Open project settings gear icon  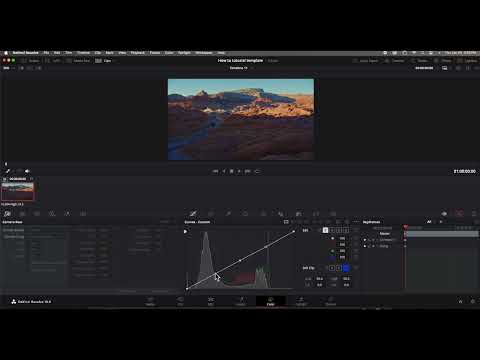coord(473,301)
